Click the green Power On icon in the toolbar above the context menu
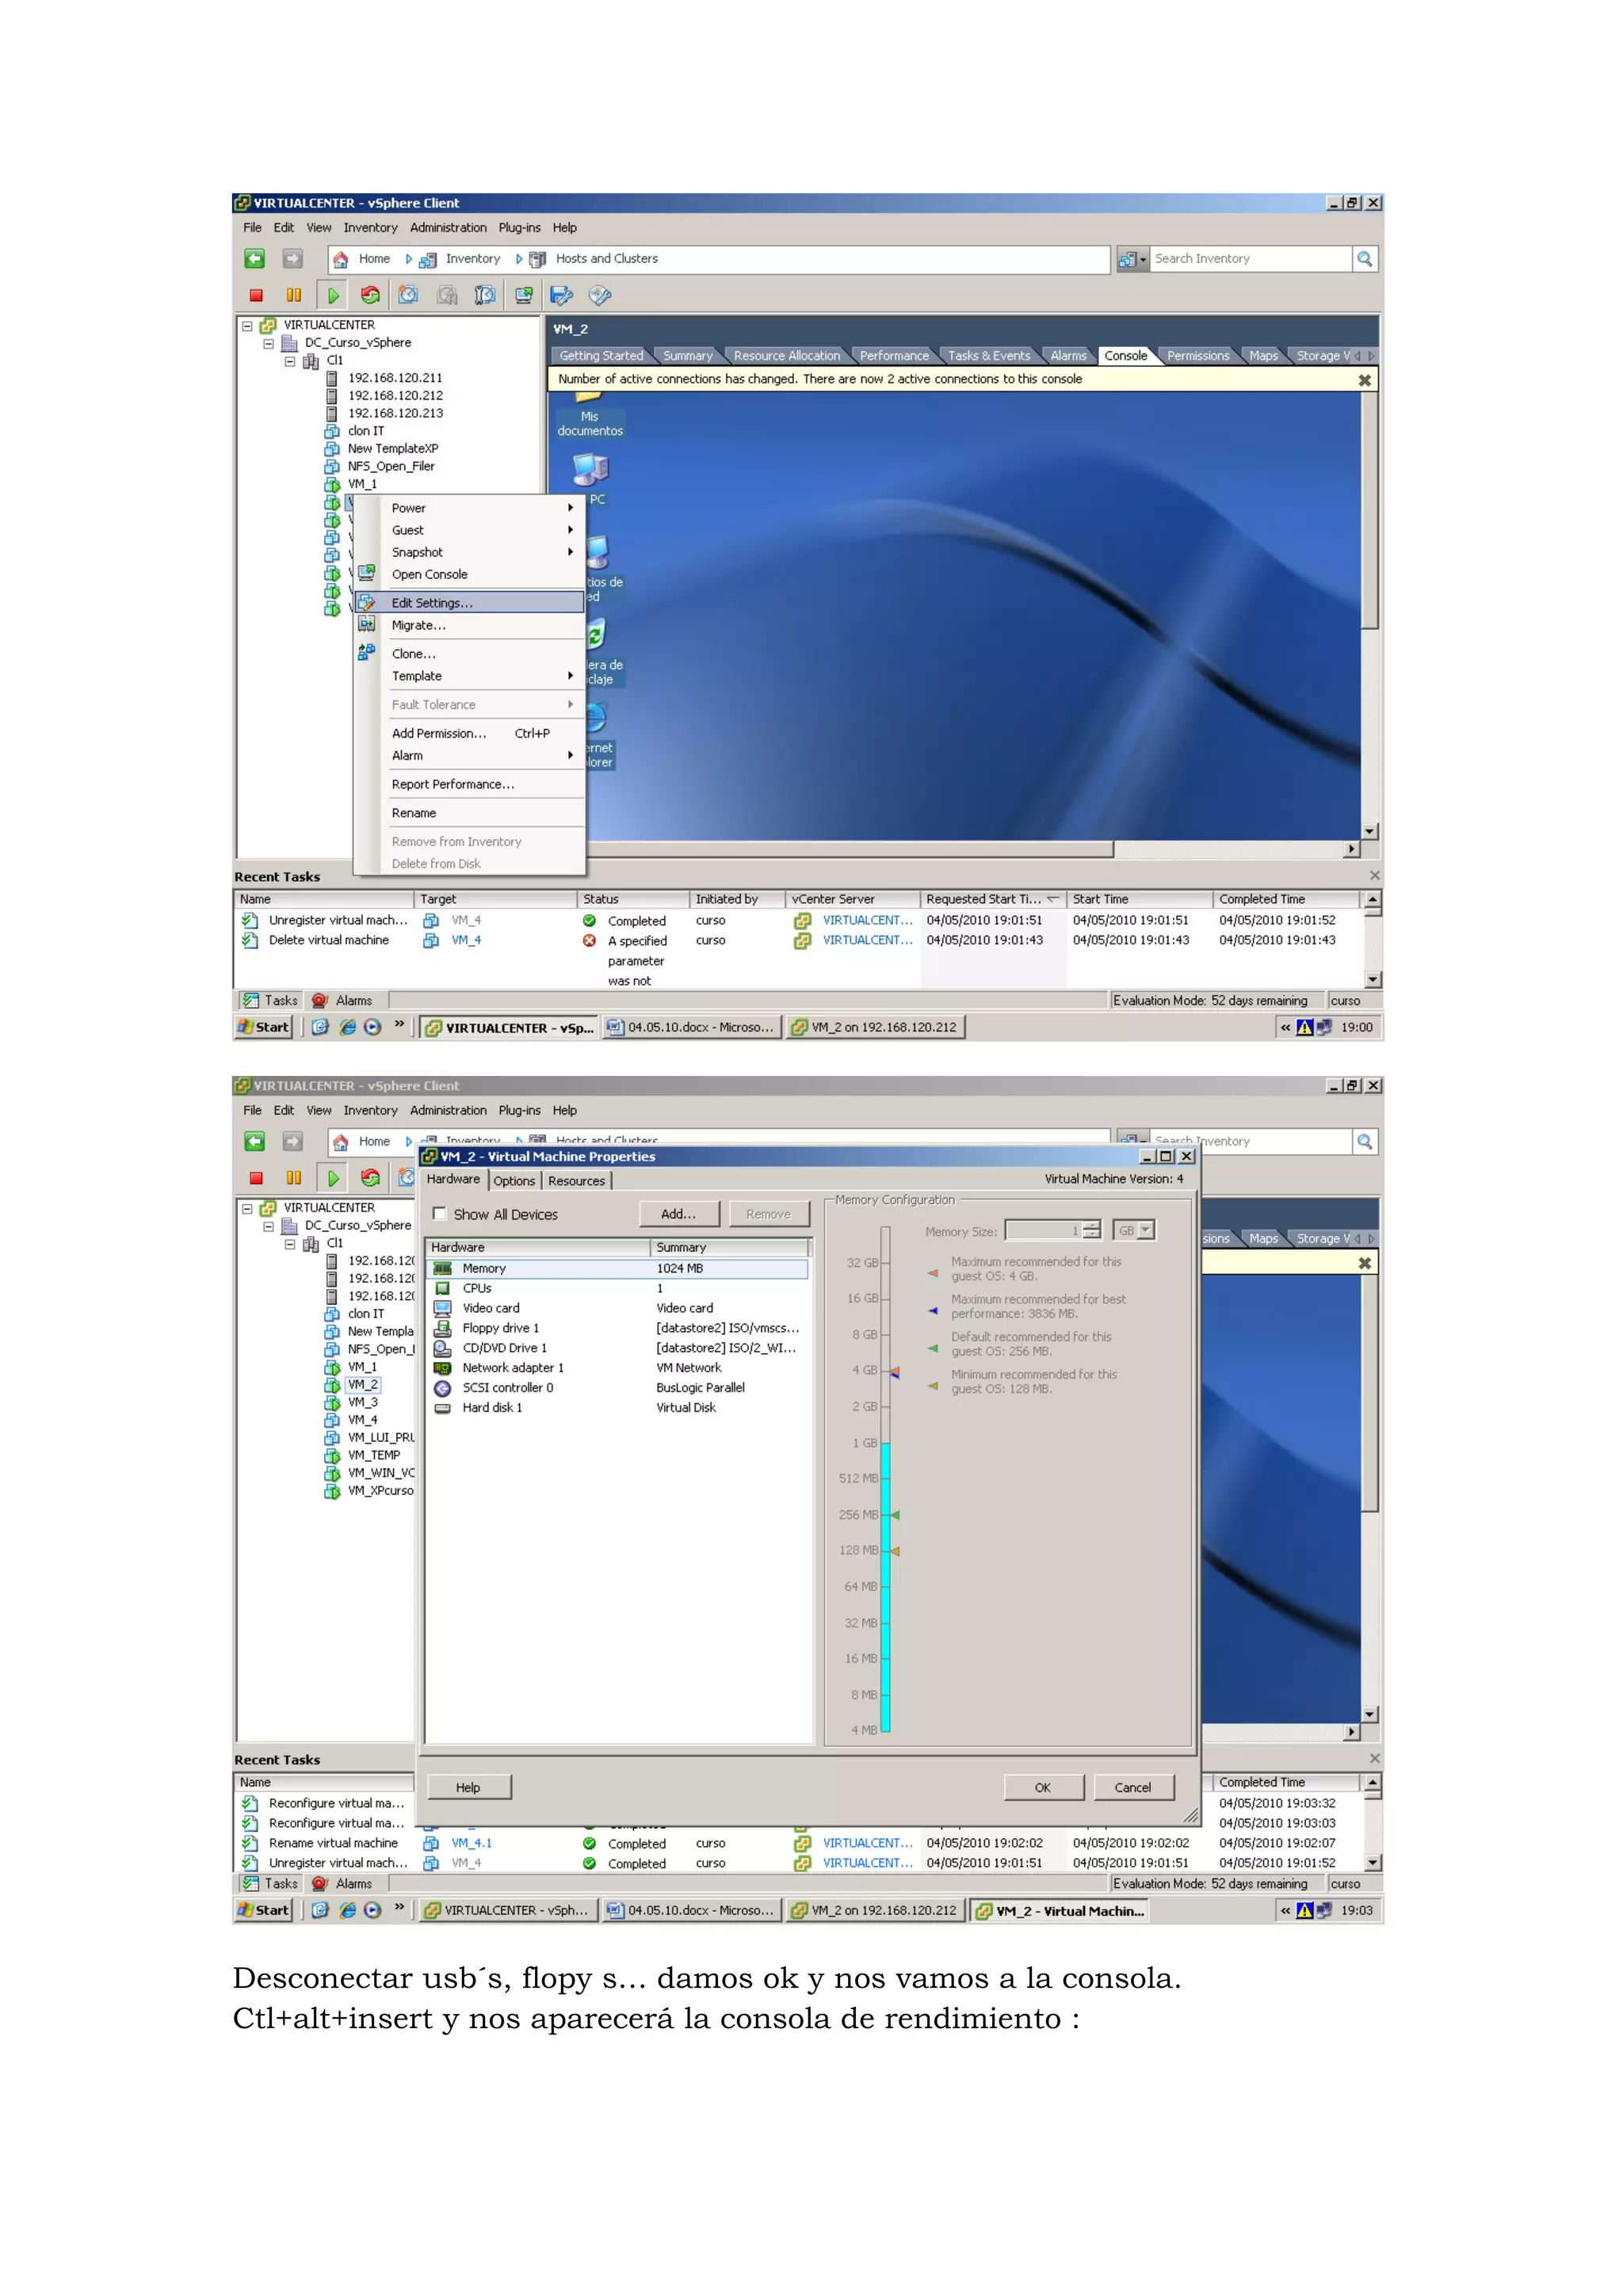Viewport: 1623px width, 2296px height. (333, 295)
